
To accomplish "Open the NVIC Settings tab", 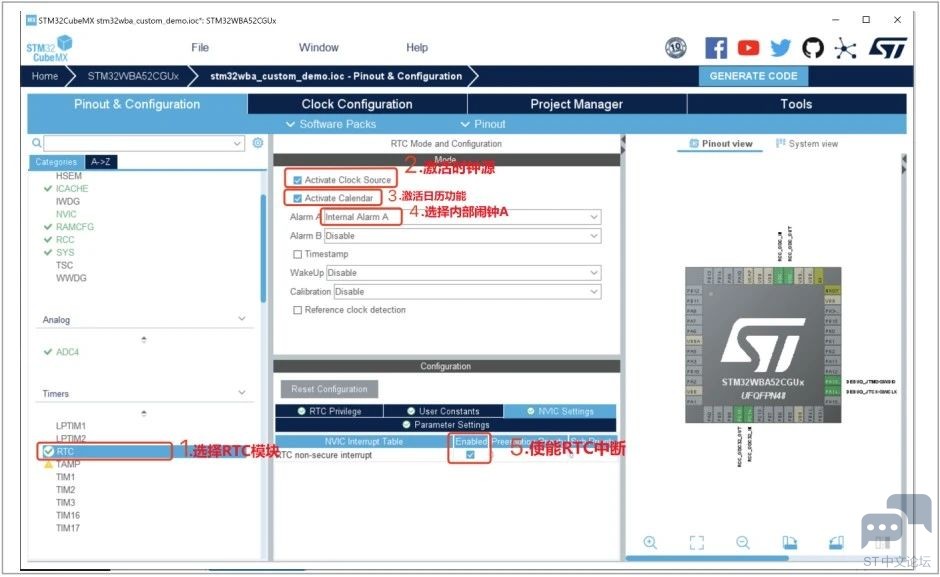I will click(x=560, y=411).
